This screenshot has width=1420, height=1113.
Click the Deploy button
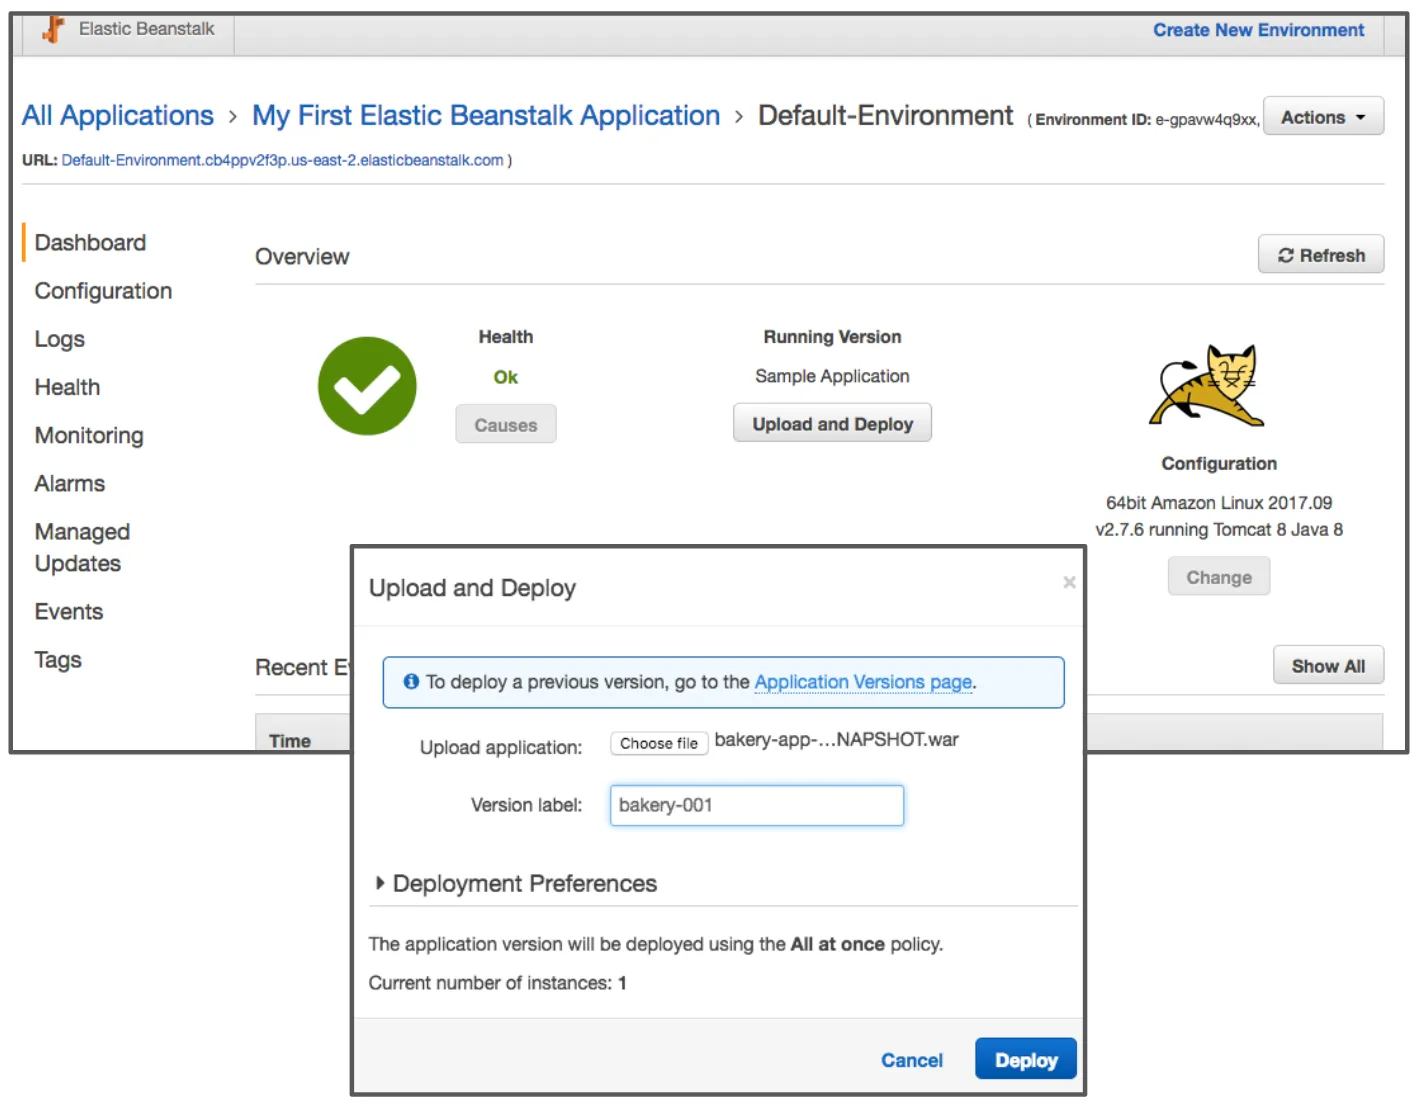(1025, 1060)
